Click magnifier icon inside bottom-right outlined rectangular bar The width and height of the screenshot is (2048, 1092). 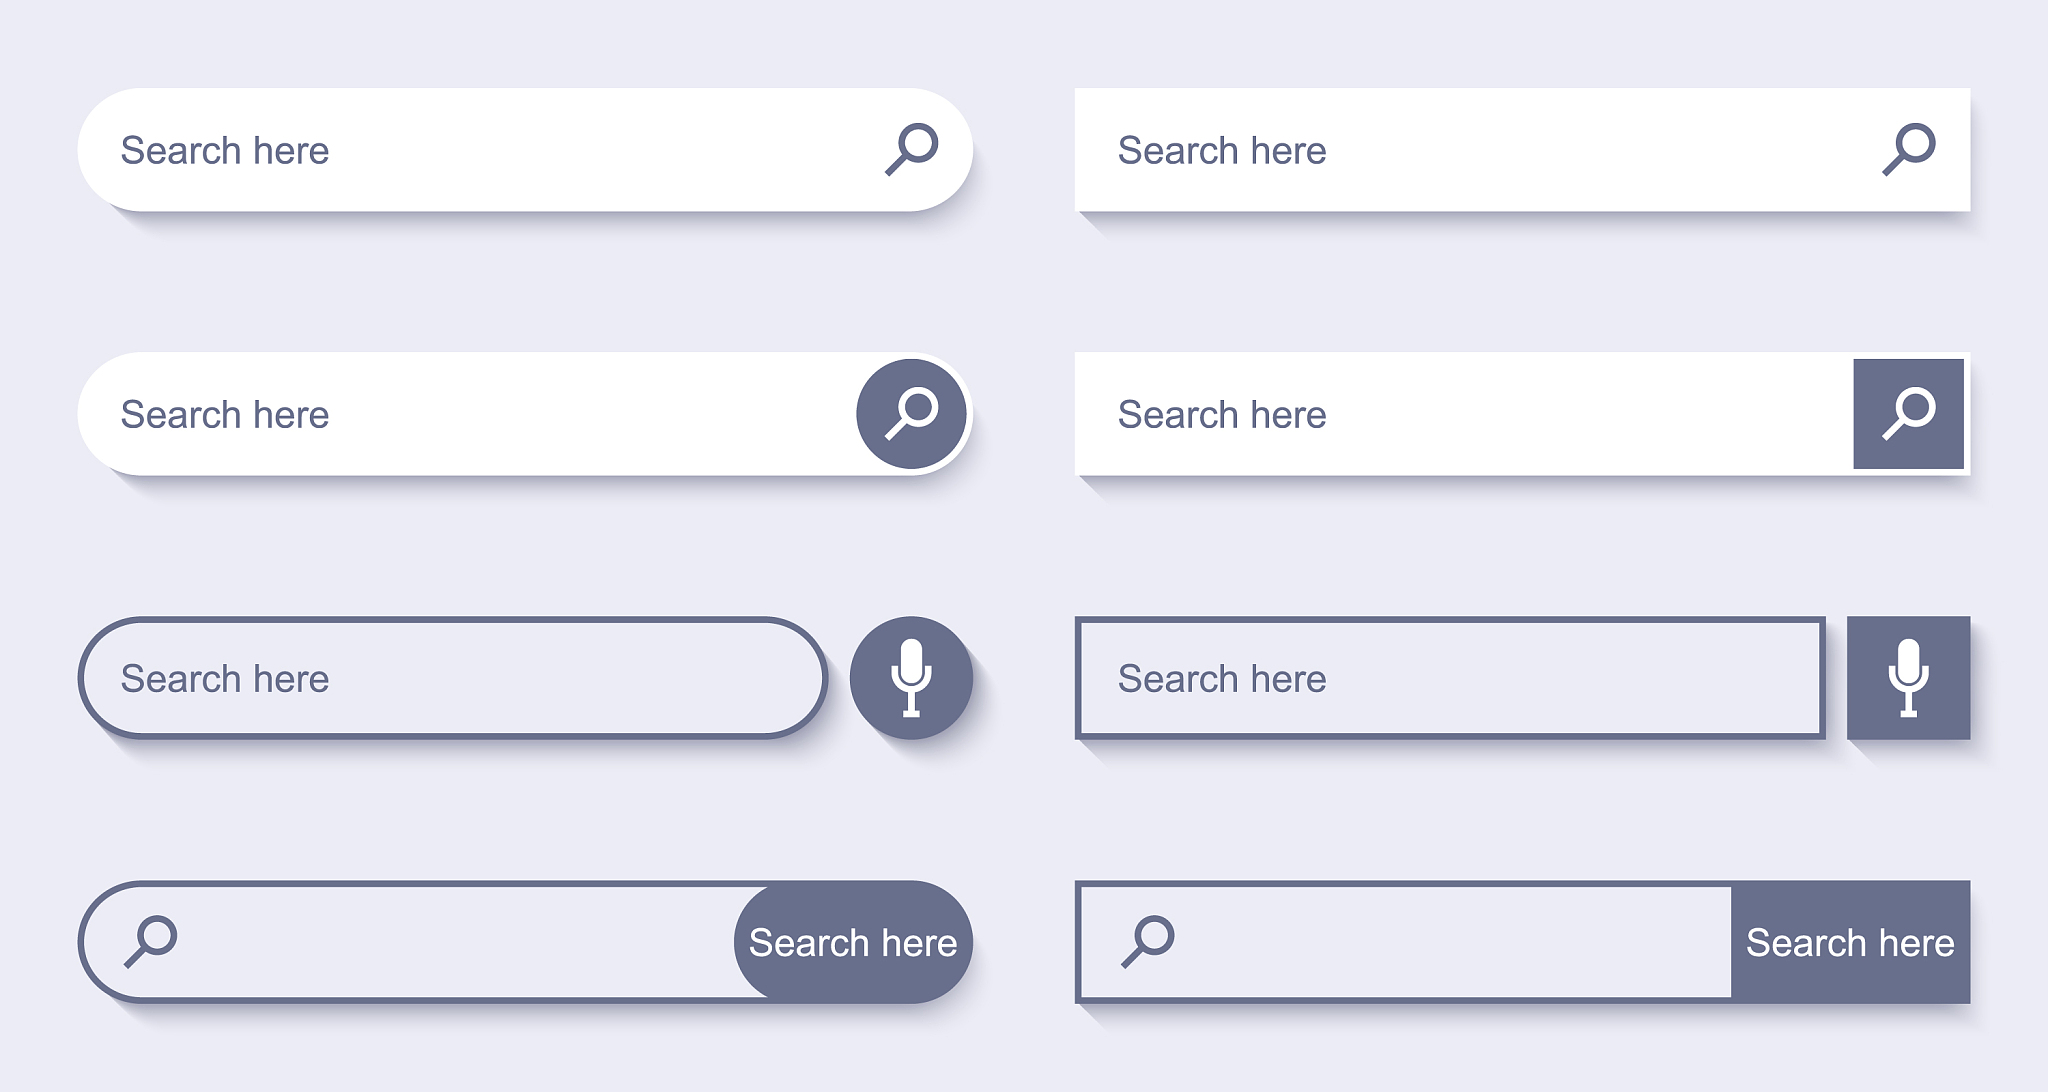click(x=1148, y=941)
